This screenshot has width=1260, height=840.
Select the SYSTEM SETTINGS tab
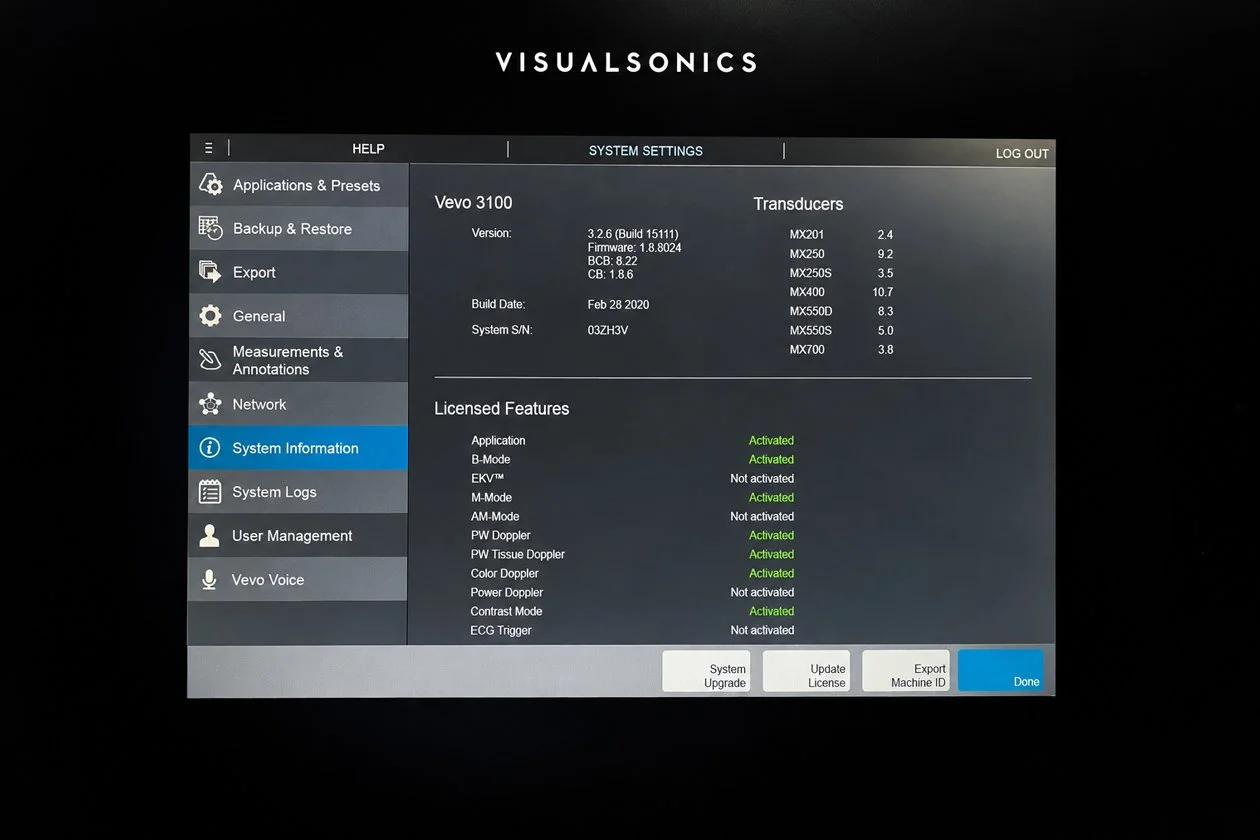(x=646, y=151)
